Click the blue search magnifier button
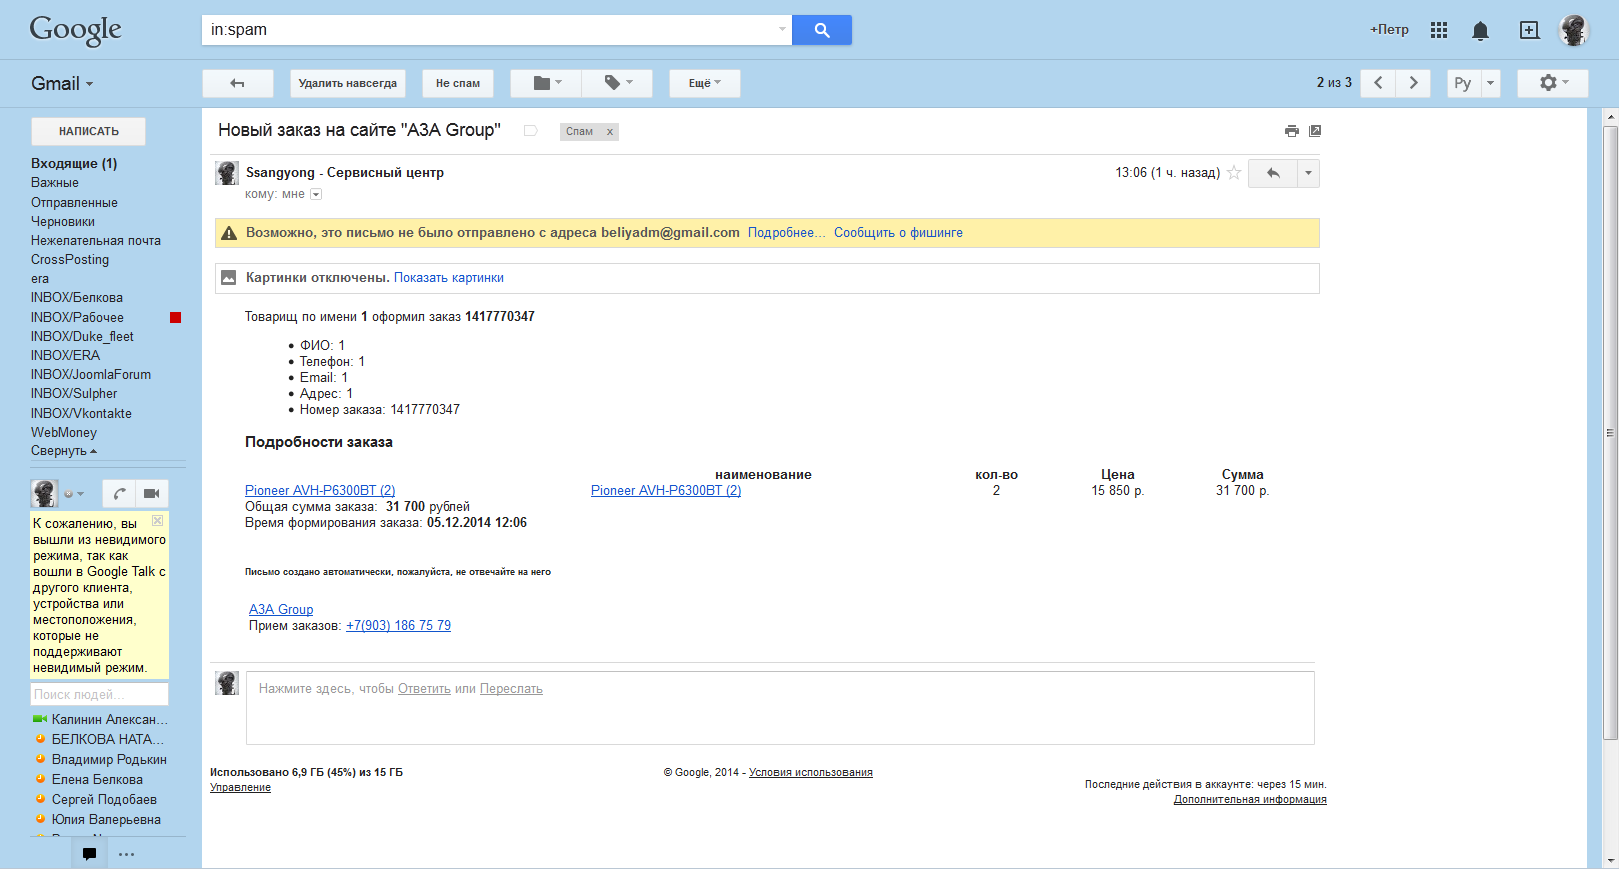1619x869 pixels. click(x=821, y=30)
